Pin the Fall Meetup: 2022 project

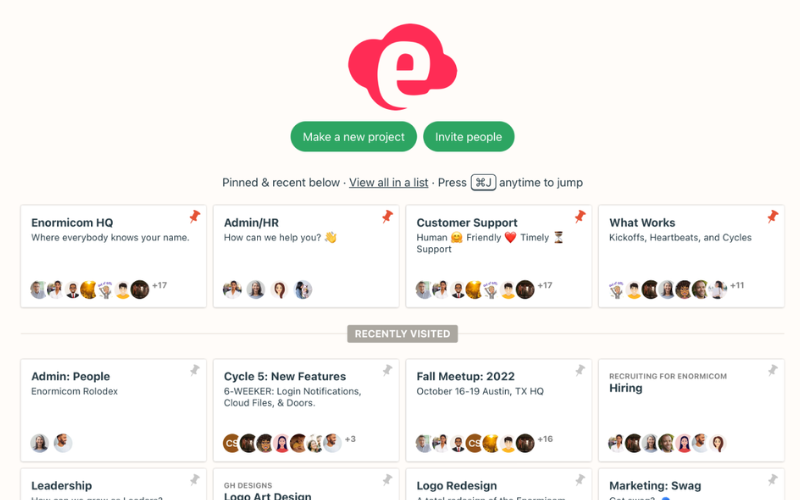580,370
